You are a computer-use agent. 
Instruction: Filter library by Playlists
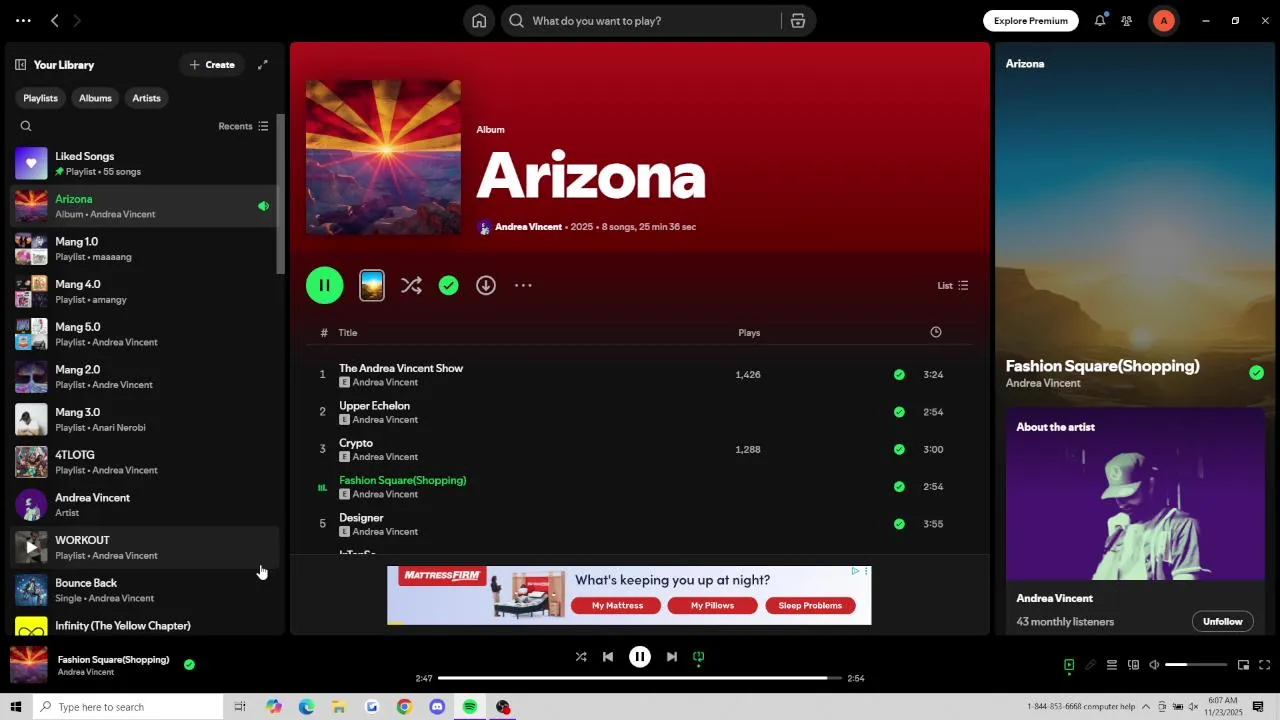(41, 98)
